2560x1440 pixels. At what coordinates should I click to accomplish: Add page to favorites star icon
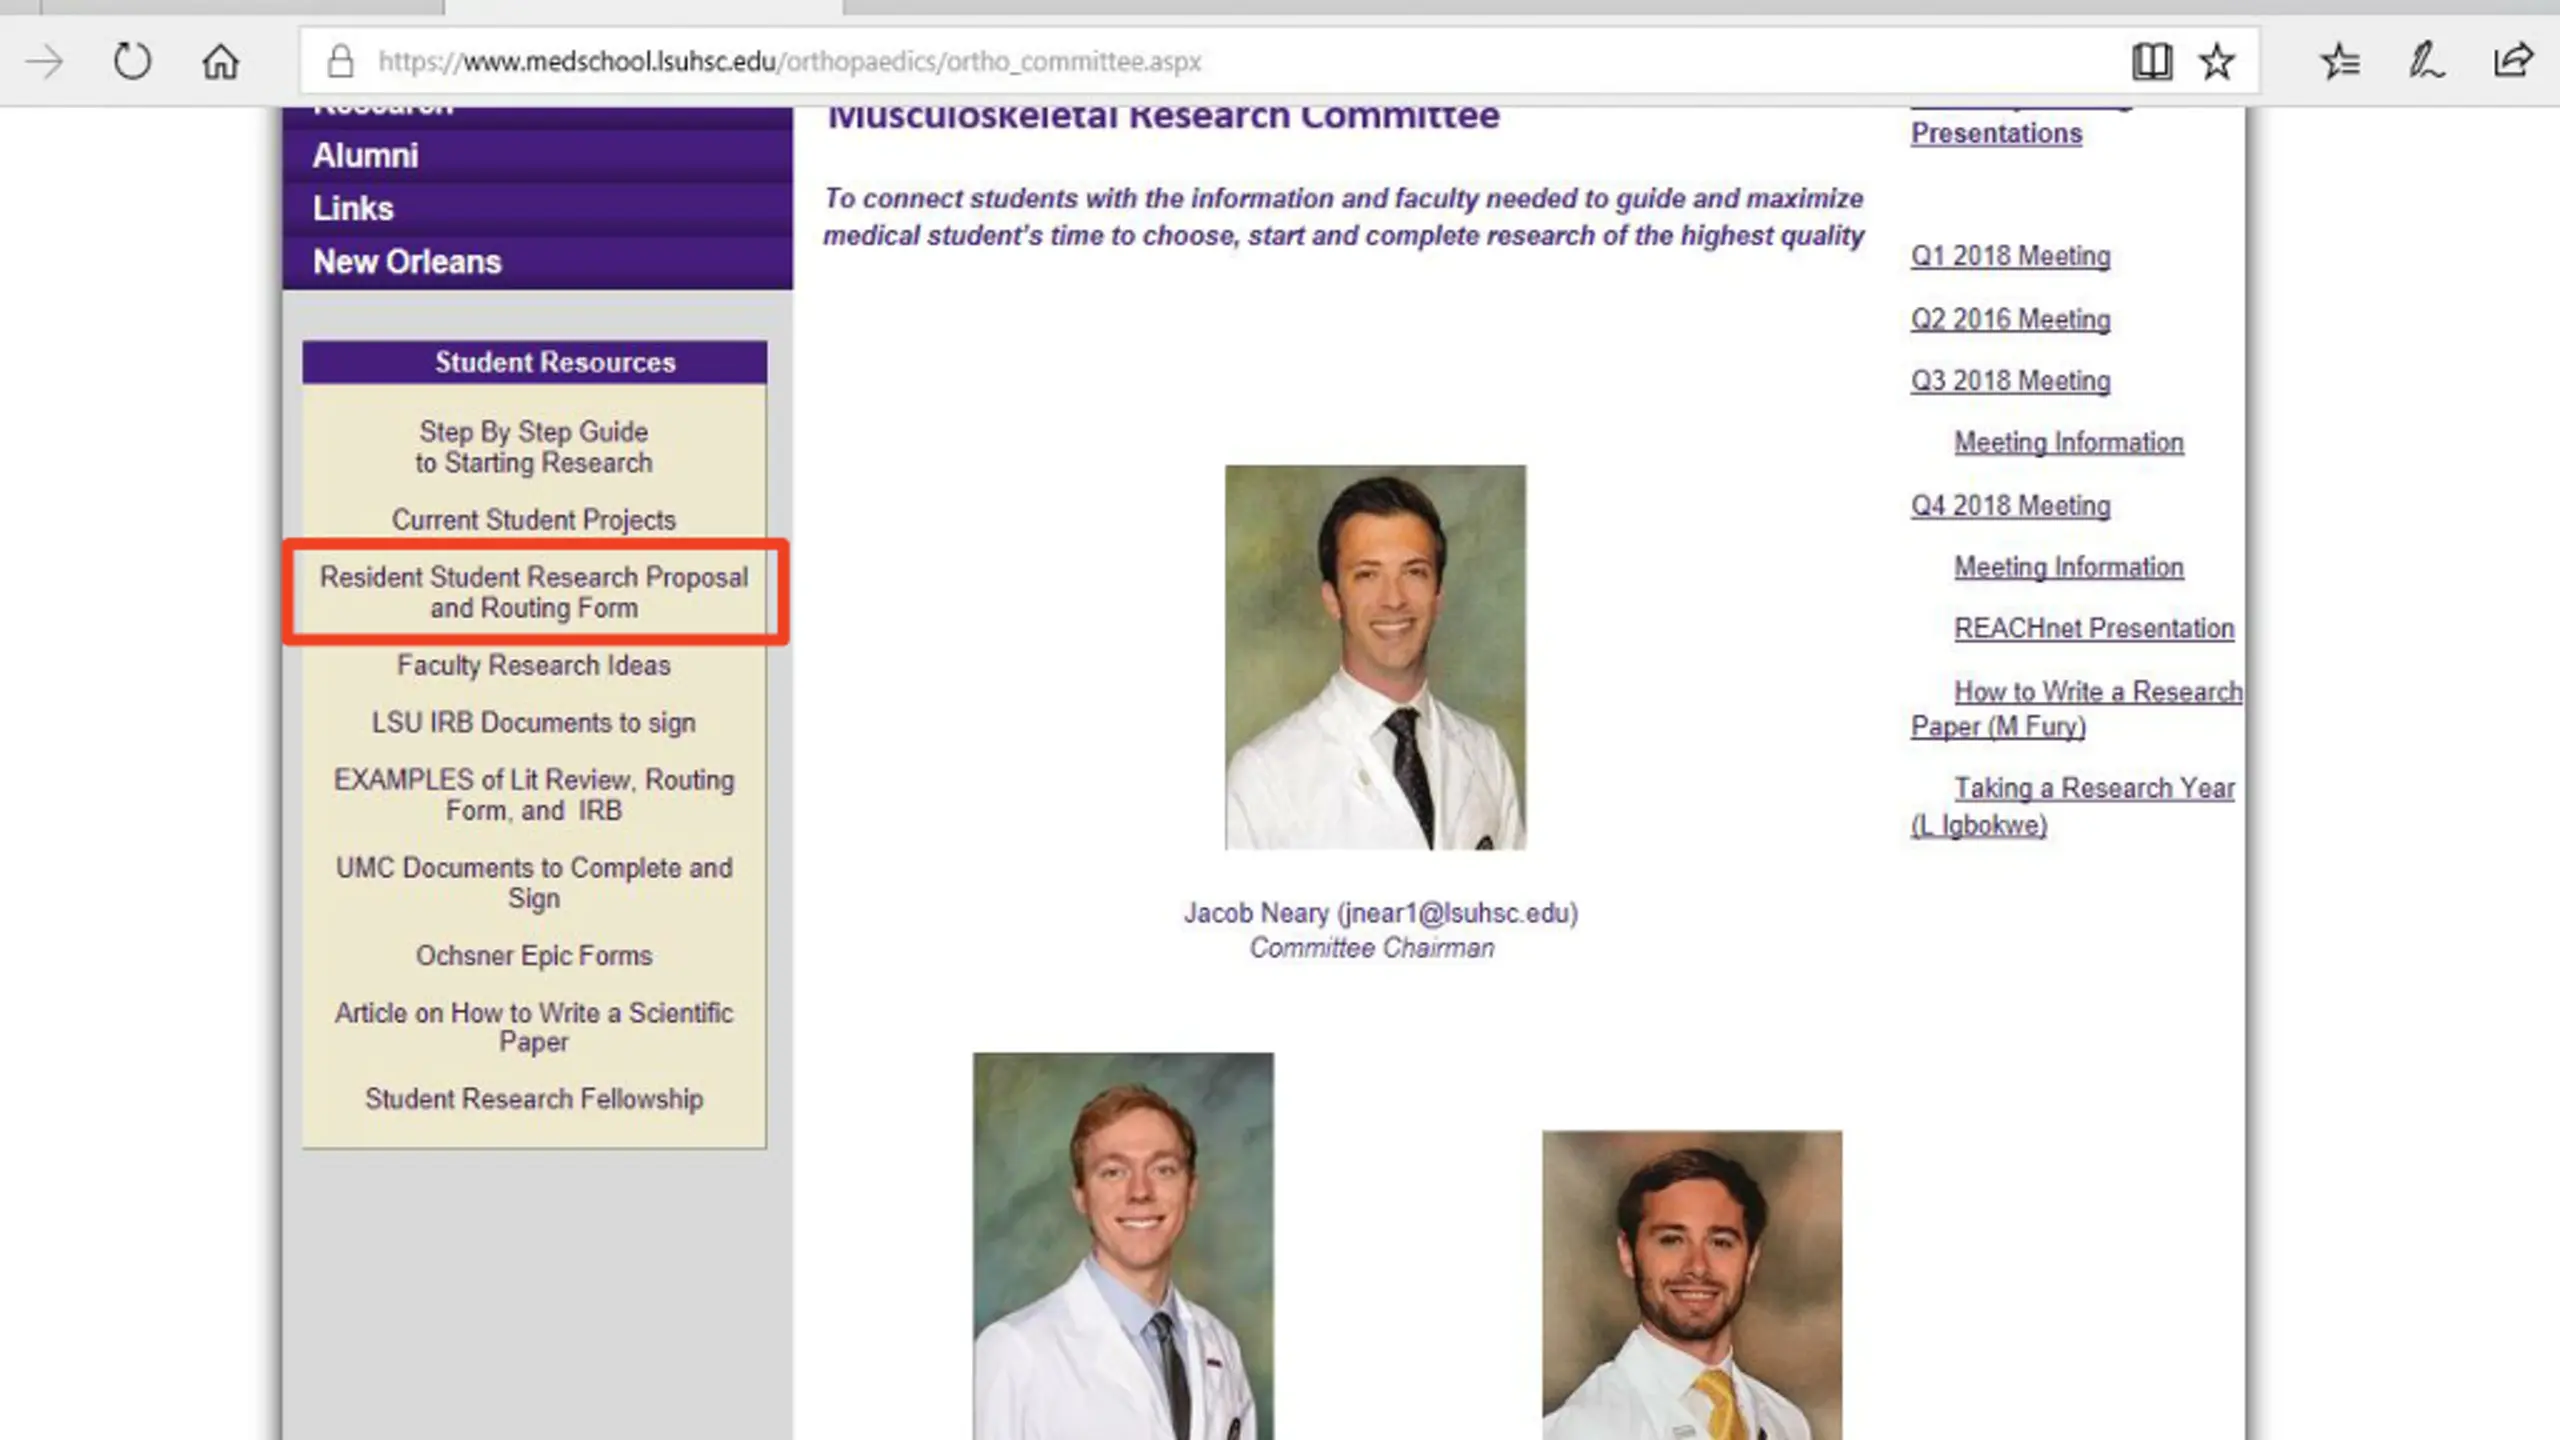click(2217, 62)
